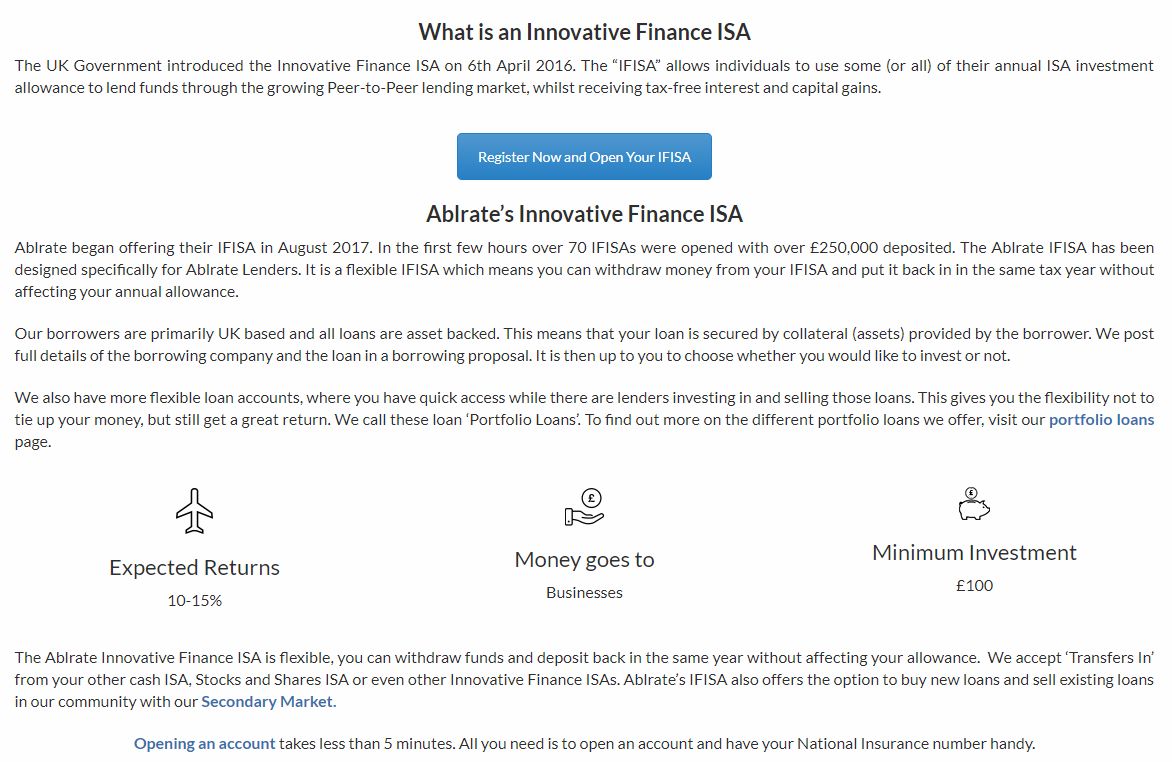Open the Secondary Market link

click(267, 701)
